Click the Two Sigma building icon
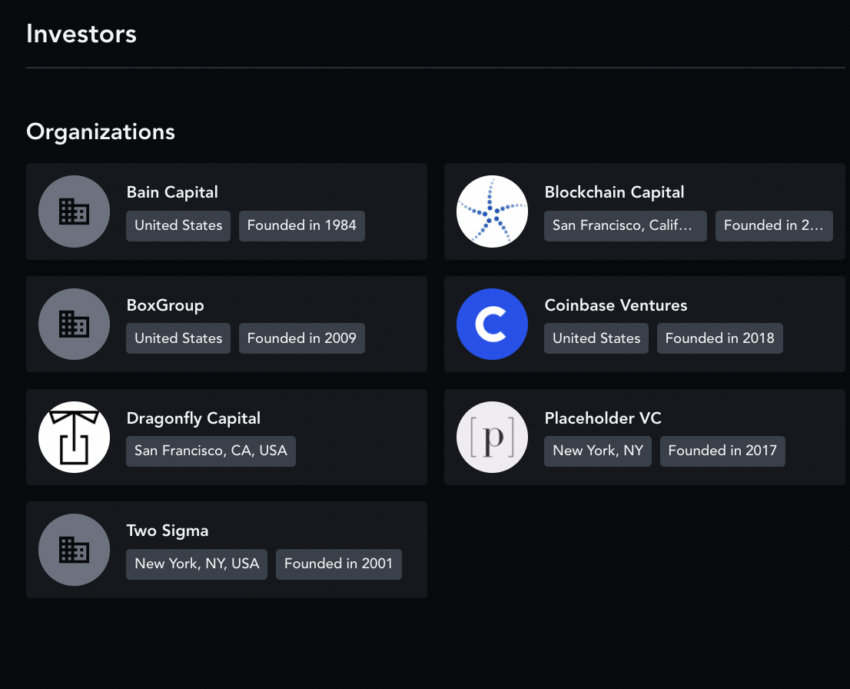The width and height of the screenshot is (850, 689). coord(74,550)
